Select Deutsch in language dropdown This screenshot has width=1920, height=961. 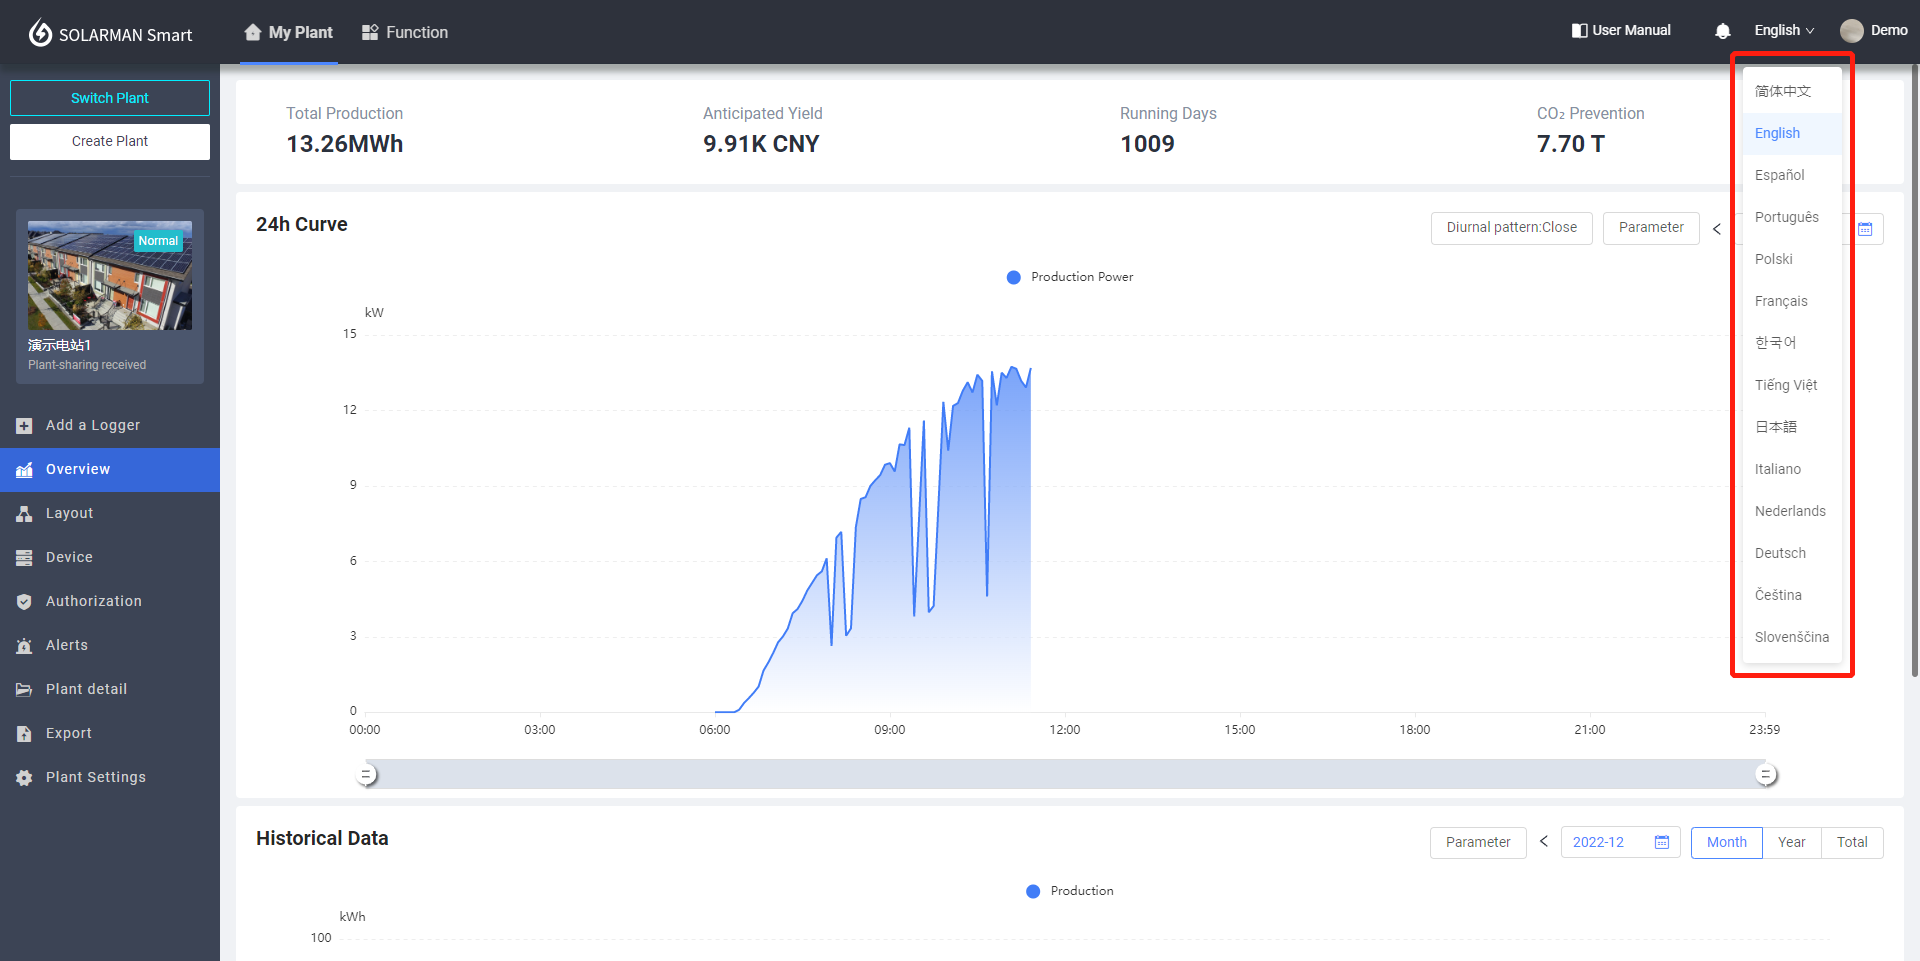coord(1780,553)
